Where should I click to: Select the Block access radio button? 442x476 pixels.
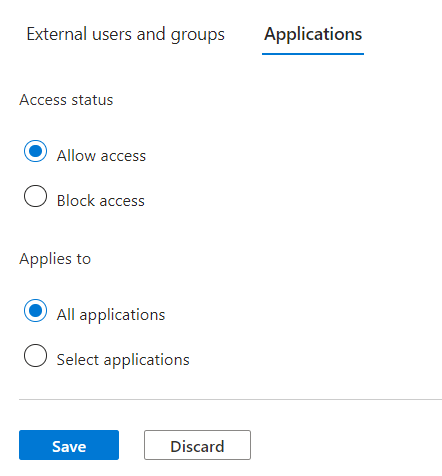(35, 196)
